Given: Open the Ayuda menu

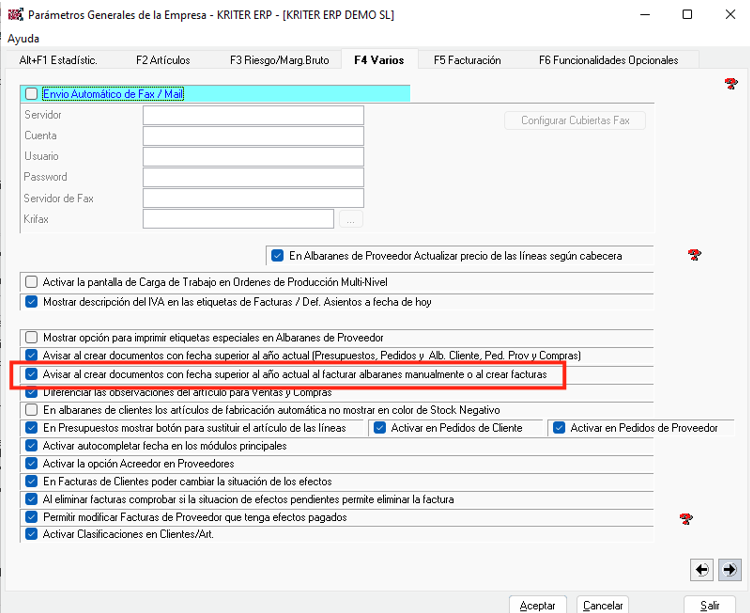Looking at the screenshot, I should pyautogui.click(x=23, y=38).
